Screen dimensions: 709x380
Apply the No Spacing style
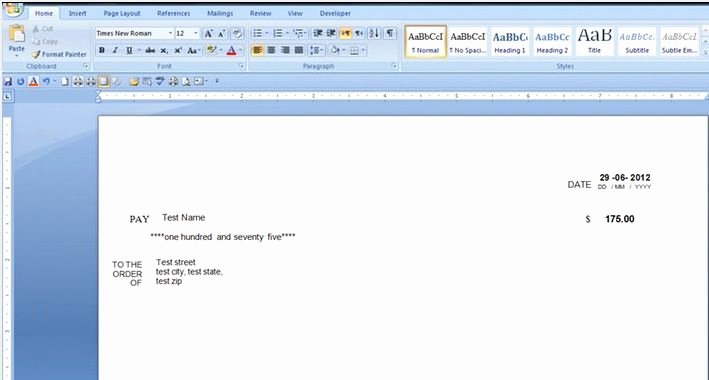468,42
